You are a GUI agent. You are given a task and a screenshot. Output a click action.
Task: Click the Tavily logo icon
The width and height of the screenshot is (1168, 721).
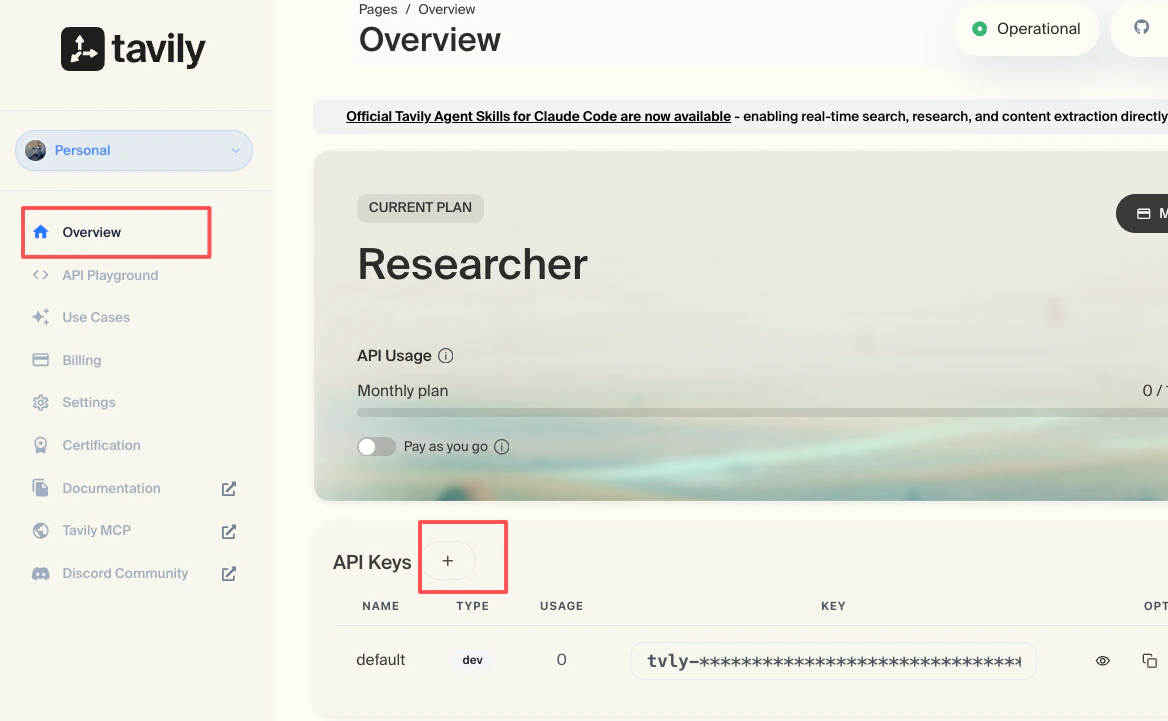pyautogui.click(x=83, y=49)
